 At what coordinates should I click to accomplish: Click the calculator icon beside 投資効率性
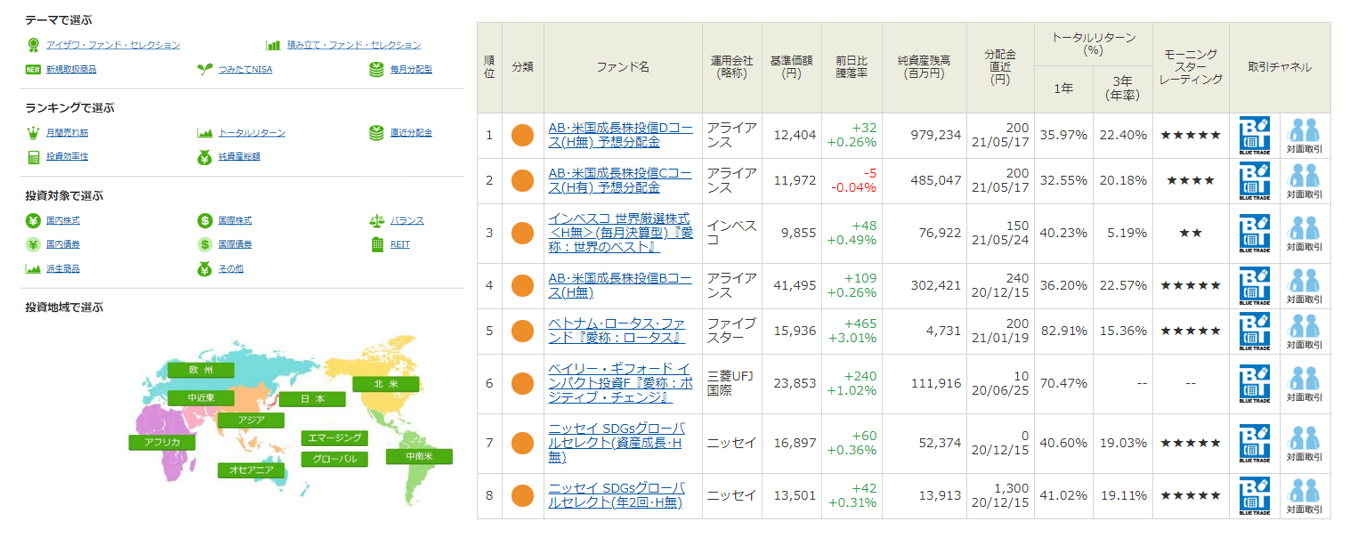[33, 157]
